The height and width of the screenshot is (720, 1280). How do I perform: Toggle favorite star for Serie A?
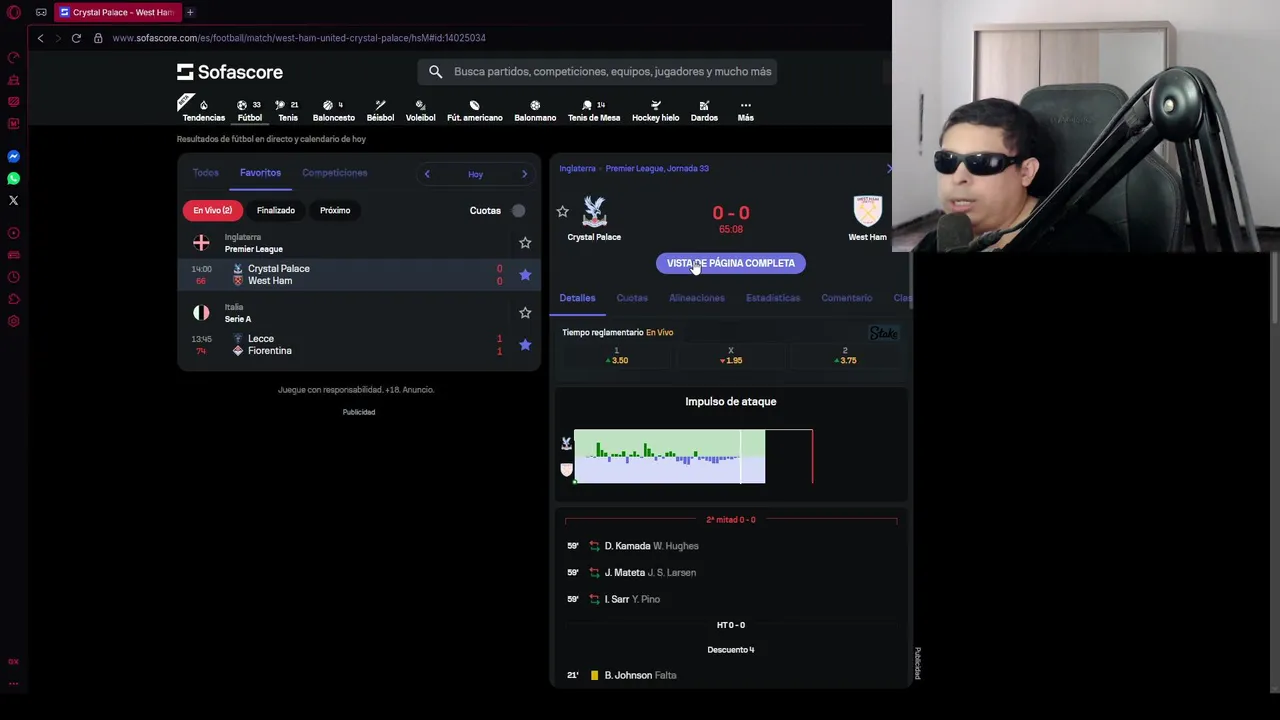point(525,313)
